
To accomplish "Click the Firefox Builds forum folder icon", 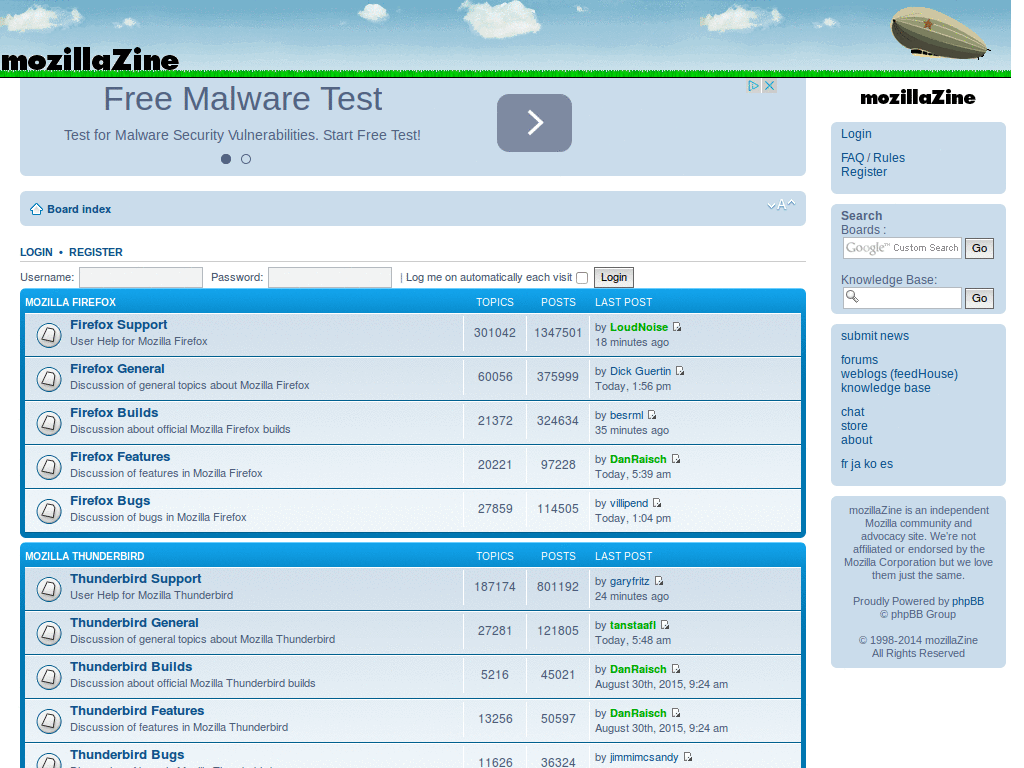I will click(x=48, y=423).
